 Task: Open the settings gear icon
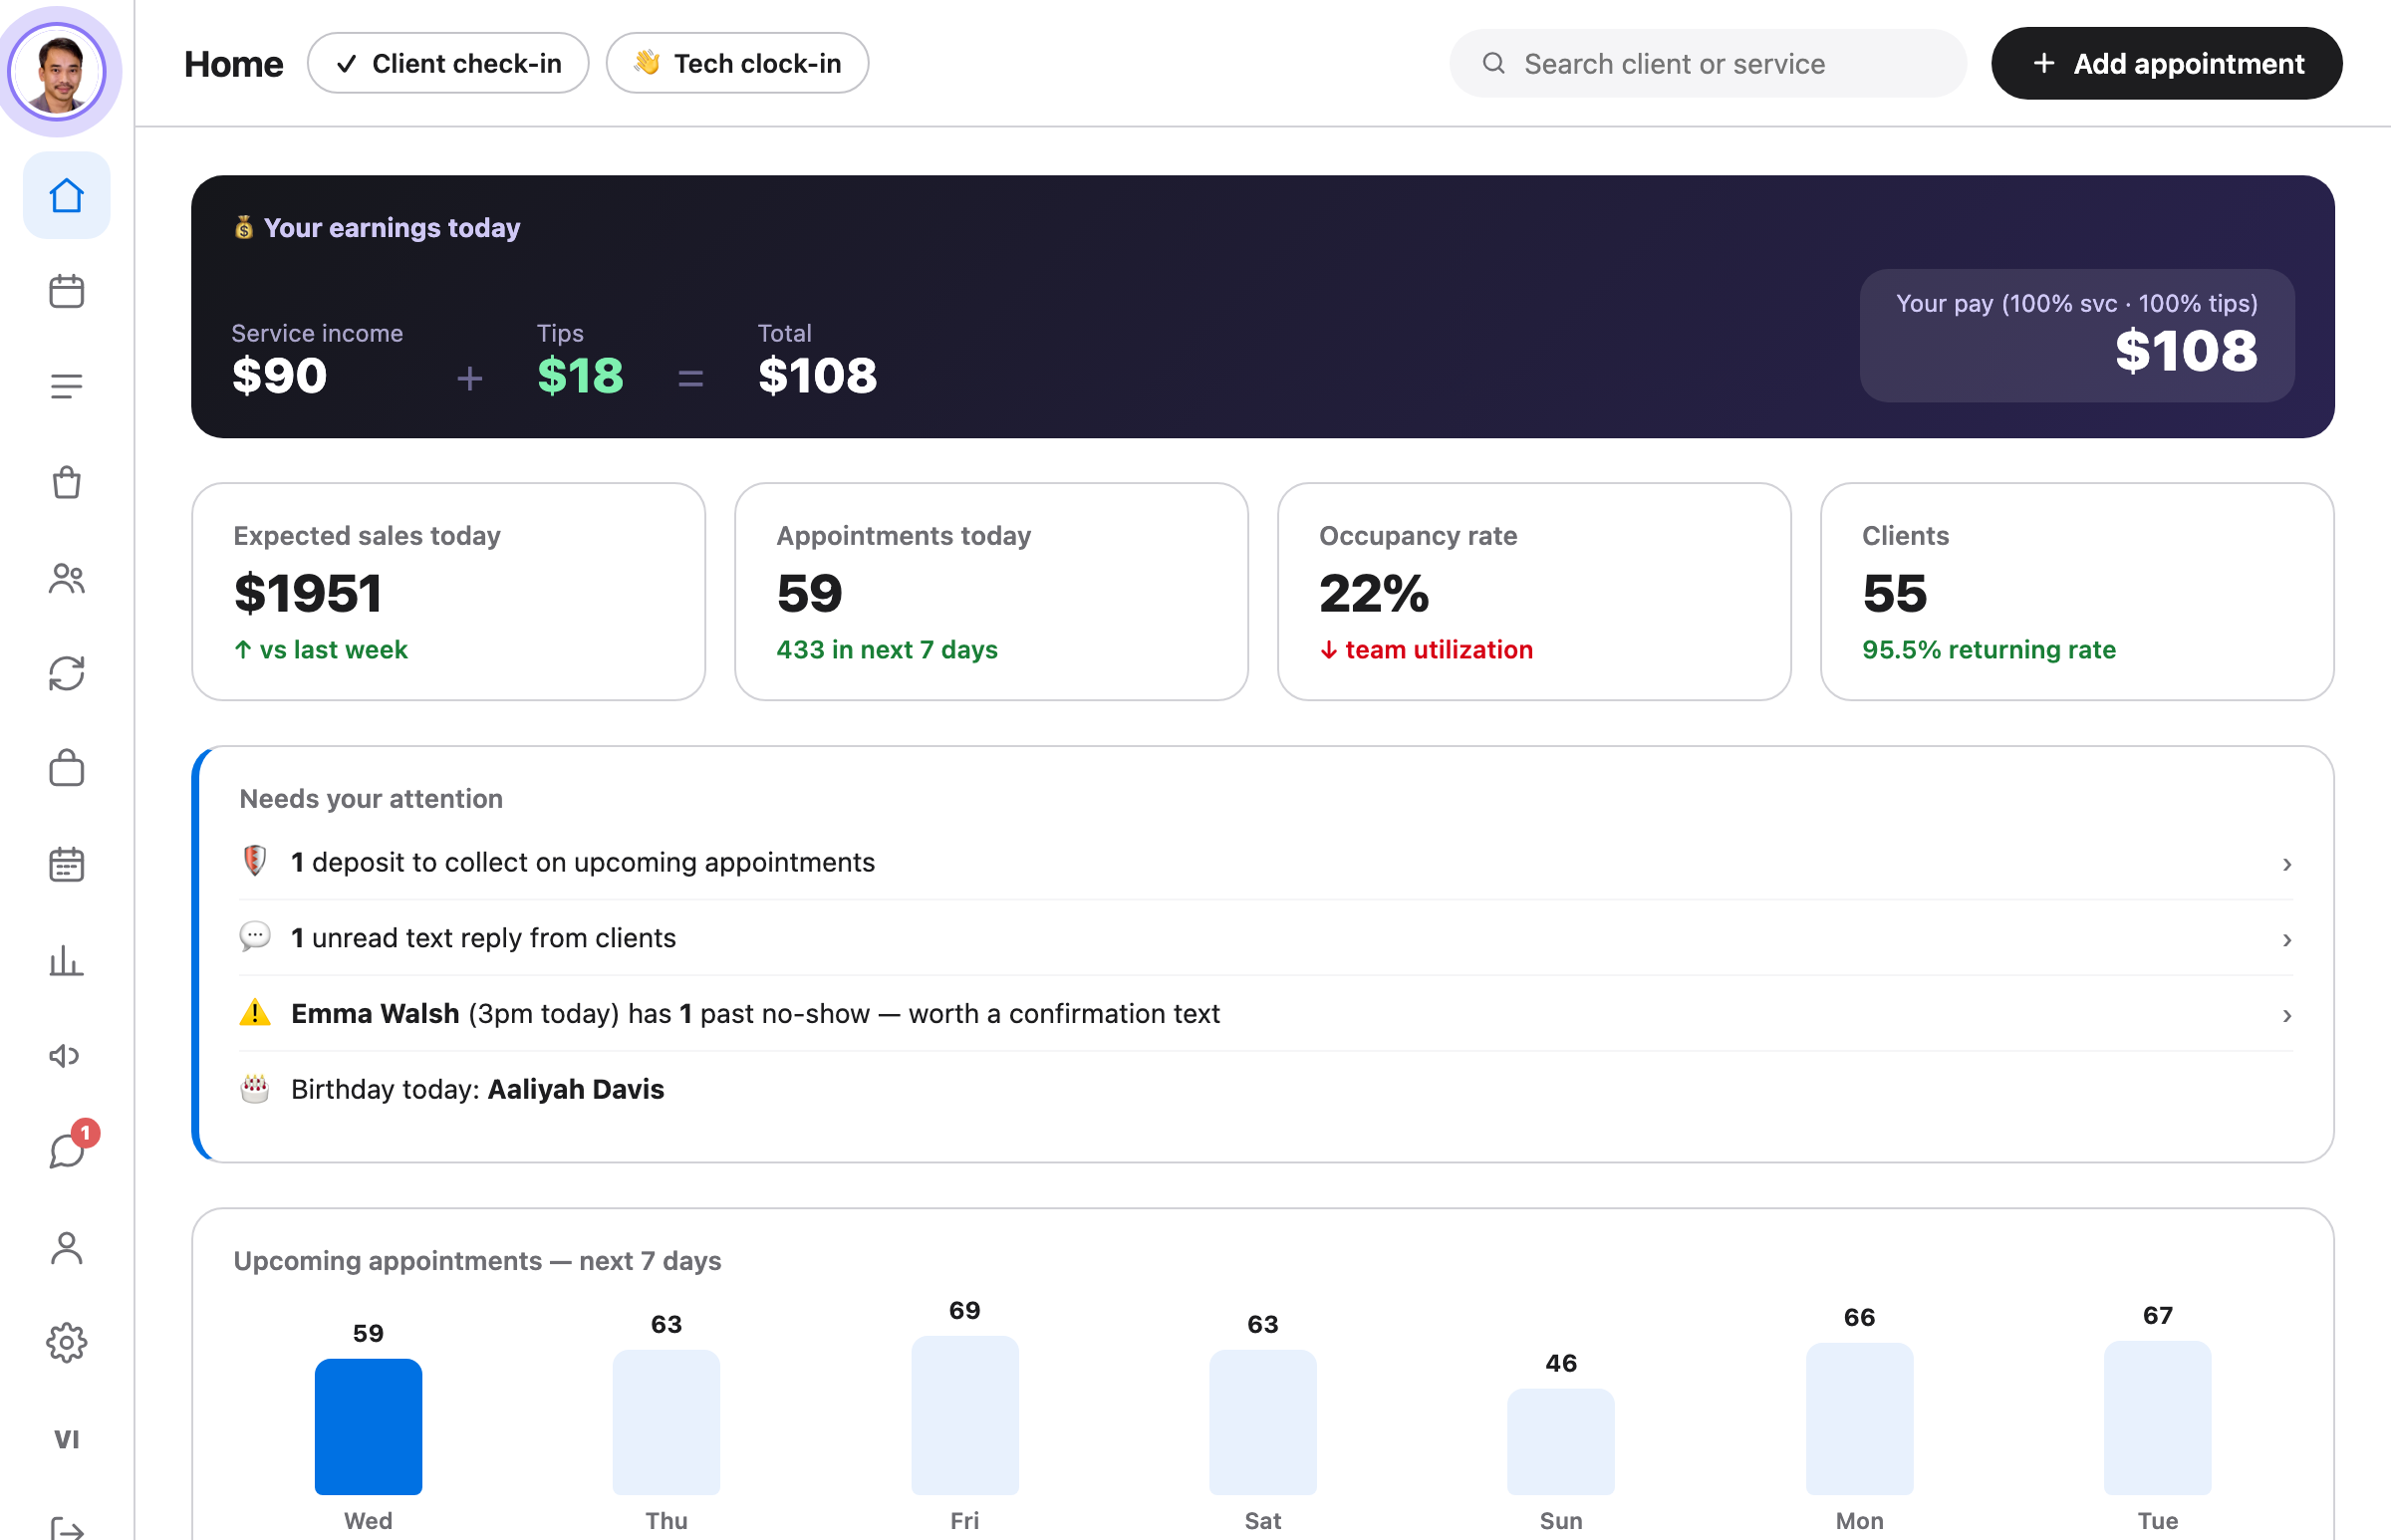coord(66,1343)
